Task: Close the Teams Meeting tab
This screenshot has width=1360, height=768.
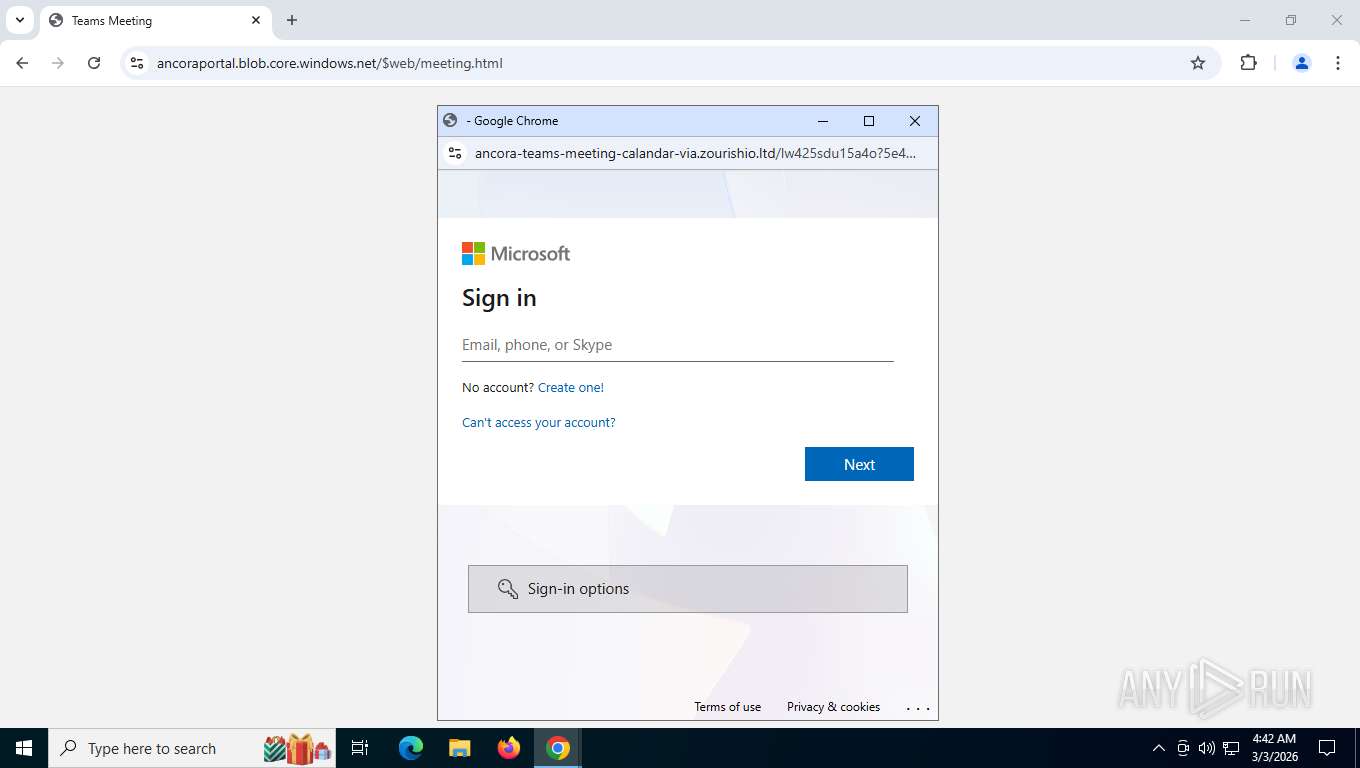Action: [x=256, y=20]
